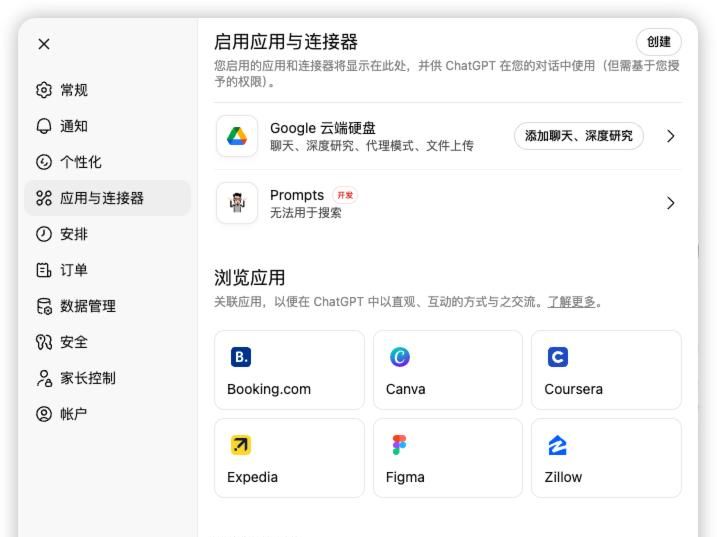
Task: Click the Zillow app name
Action: tap(563, 477)
